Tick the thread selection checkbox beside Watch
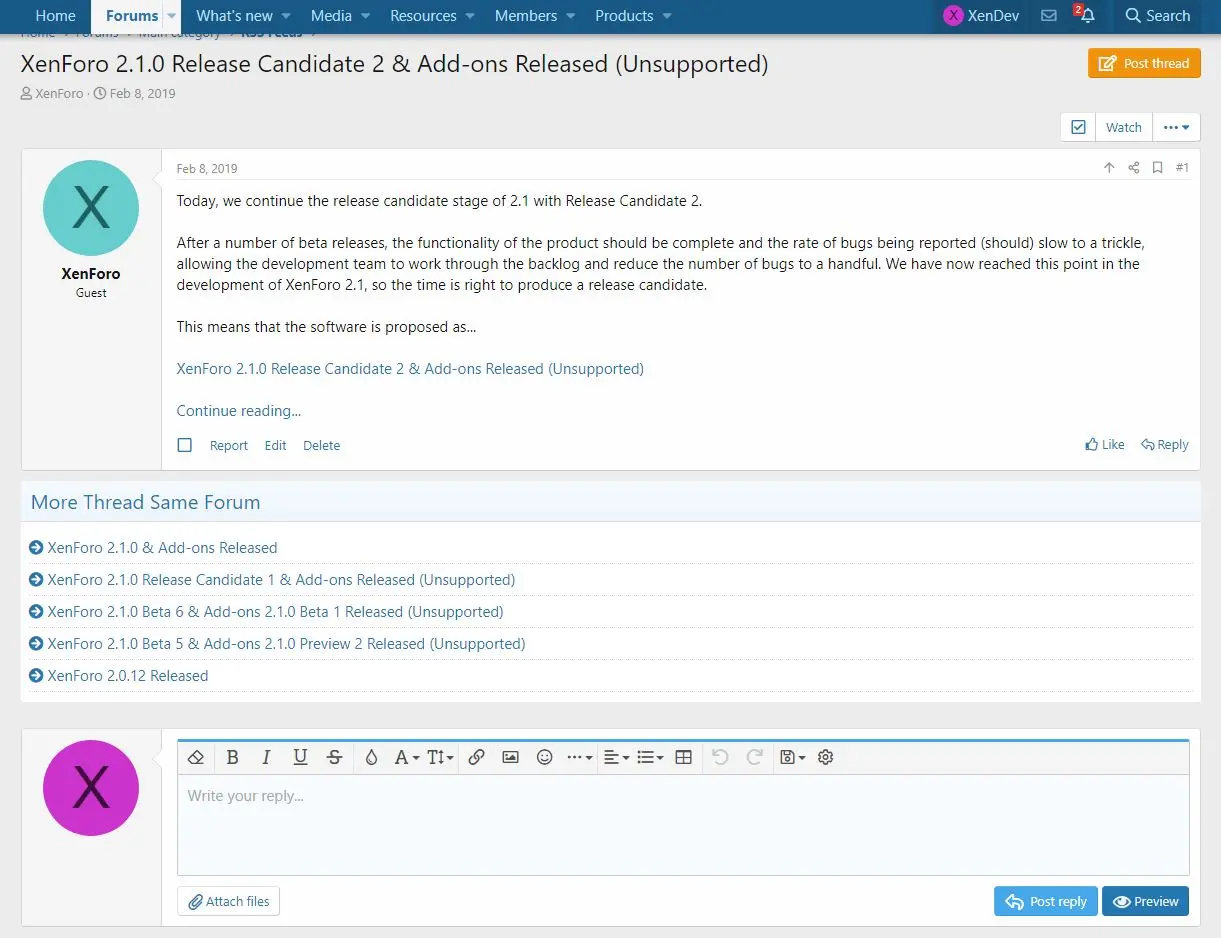This screenshot has height=938, width=1221. [1078, 127]
